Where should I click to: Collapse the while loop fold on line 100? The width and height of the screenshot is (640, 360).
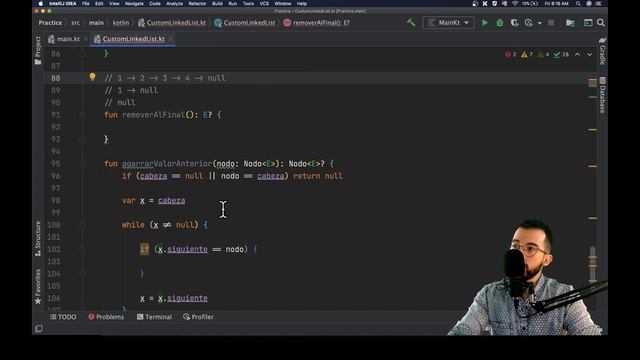pos(83,225)
